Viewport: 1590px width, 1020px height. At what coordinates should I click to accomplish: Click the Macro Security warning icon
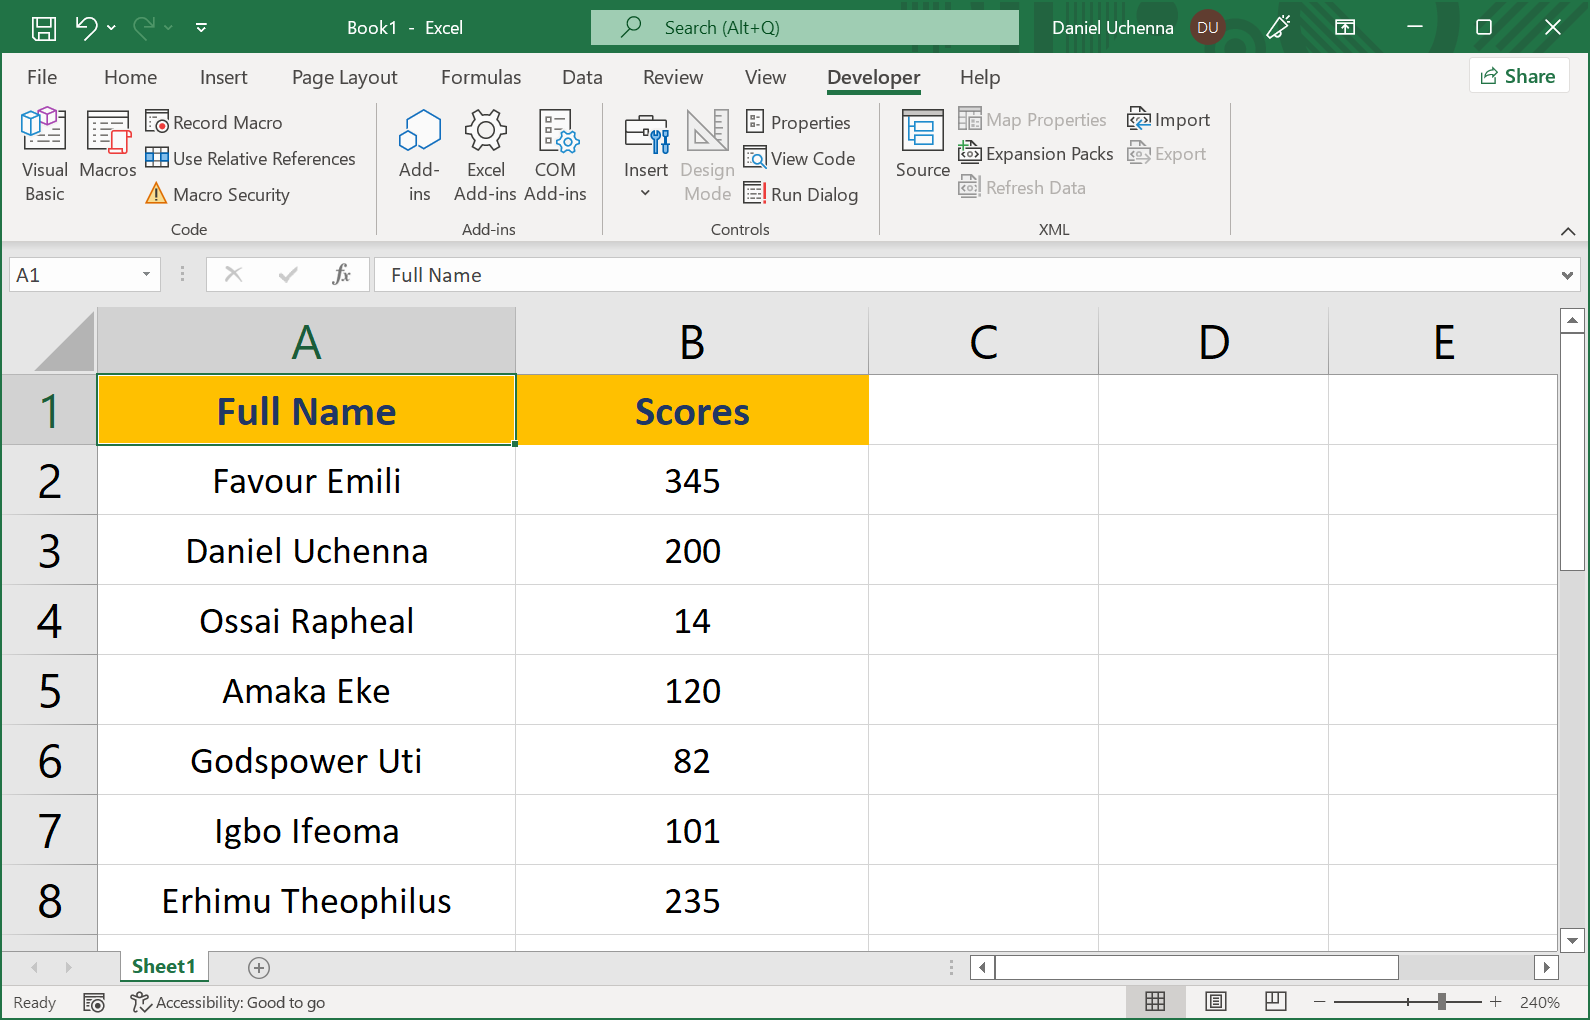(x=156, y=194)
